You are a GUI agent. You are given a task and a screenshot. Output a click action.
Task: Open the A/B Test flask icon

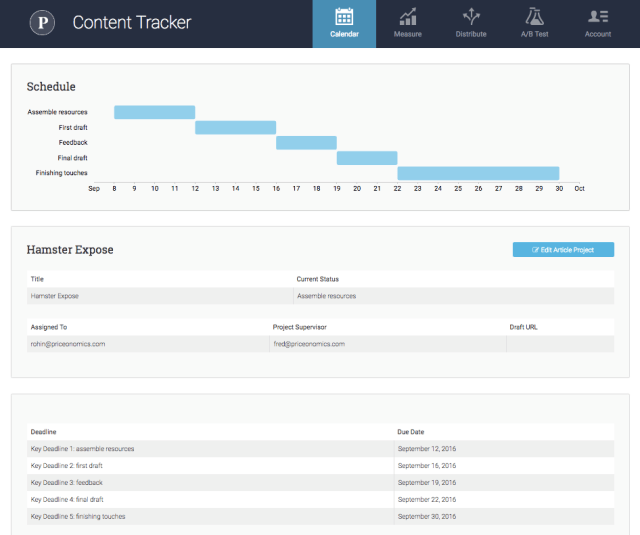click(534, 17)
